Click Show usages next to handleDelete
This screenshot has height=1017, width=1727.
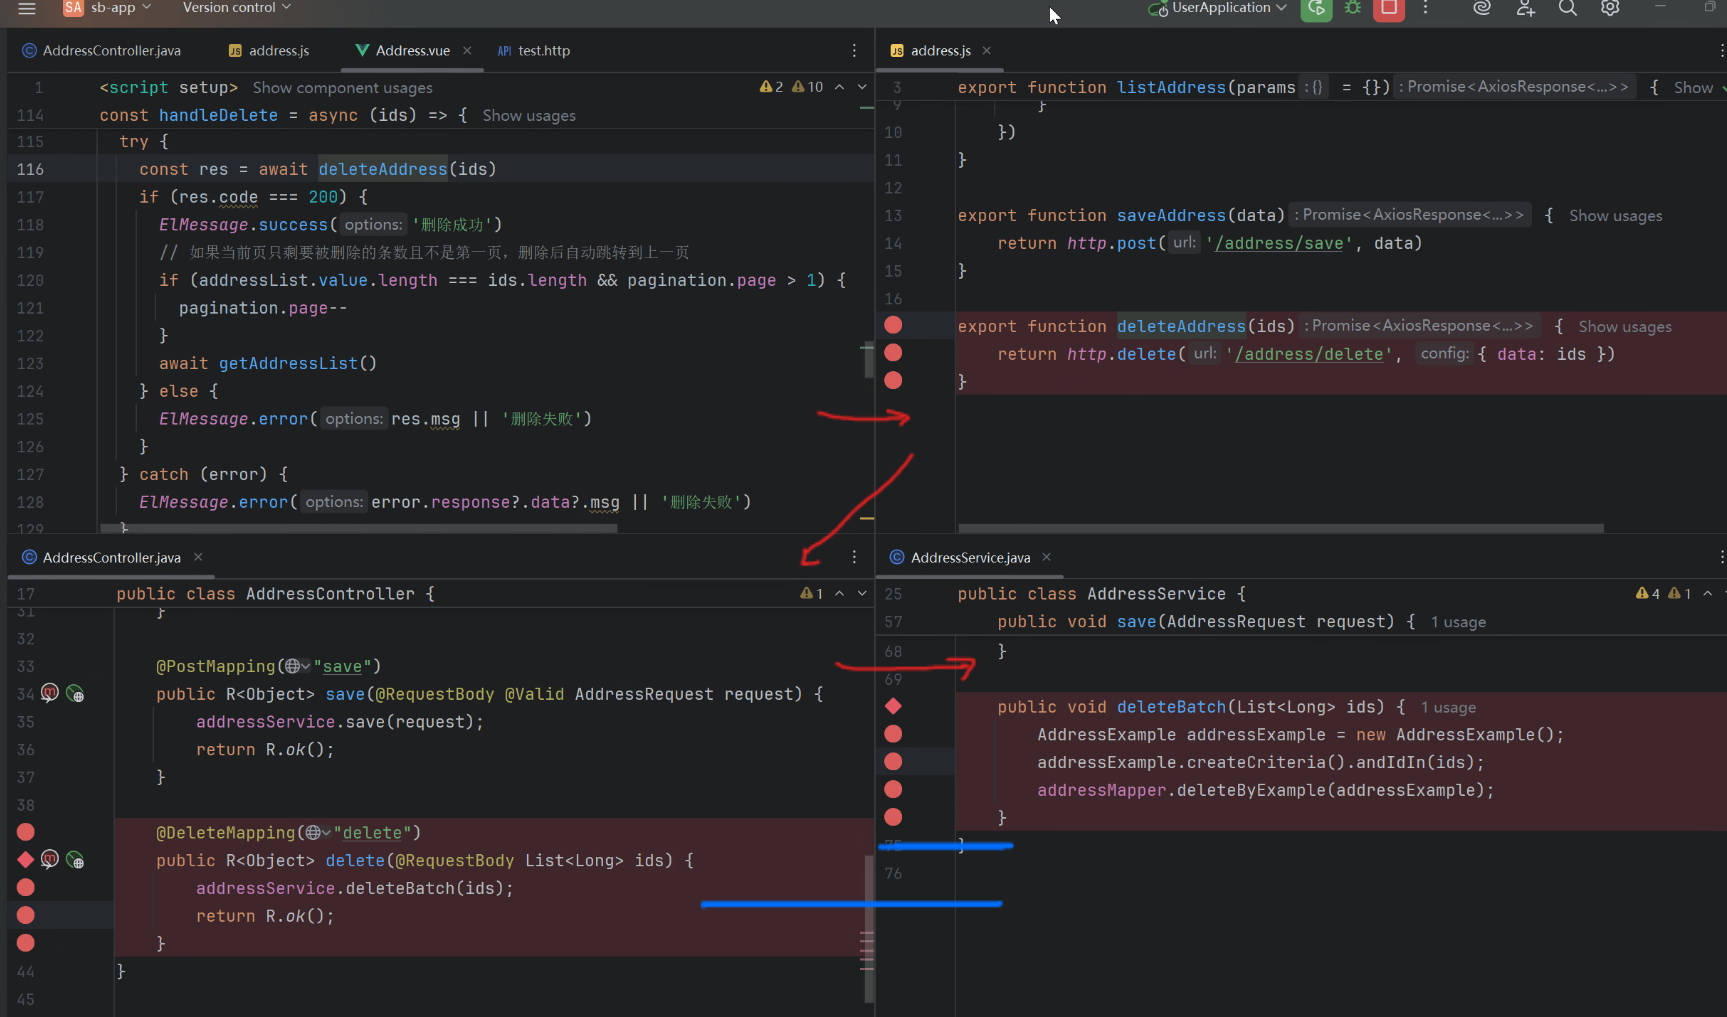(529, 116)
